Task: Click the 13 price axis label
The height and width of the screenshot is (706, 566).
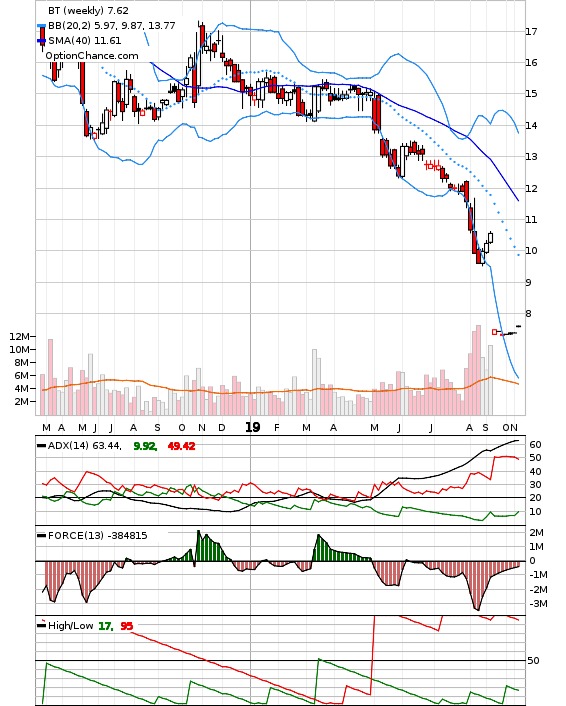Action: tap(531, 157)
